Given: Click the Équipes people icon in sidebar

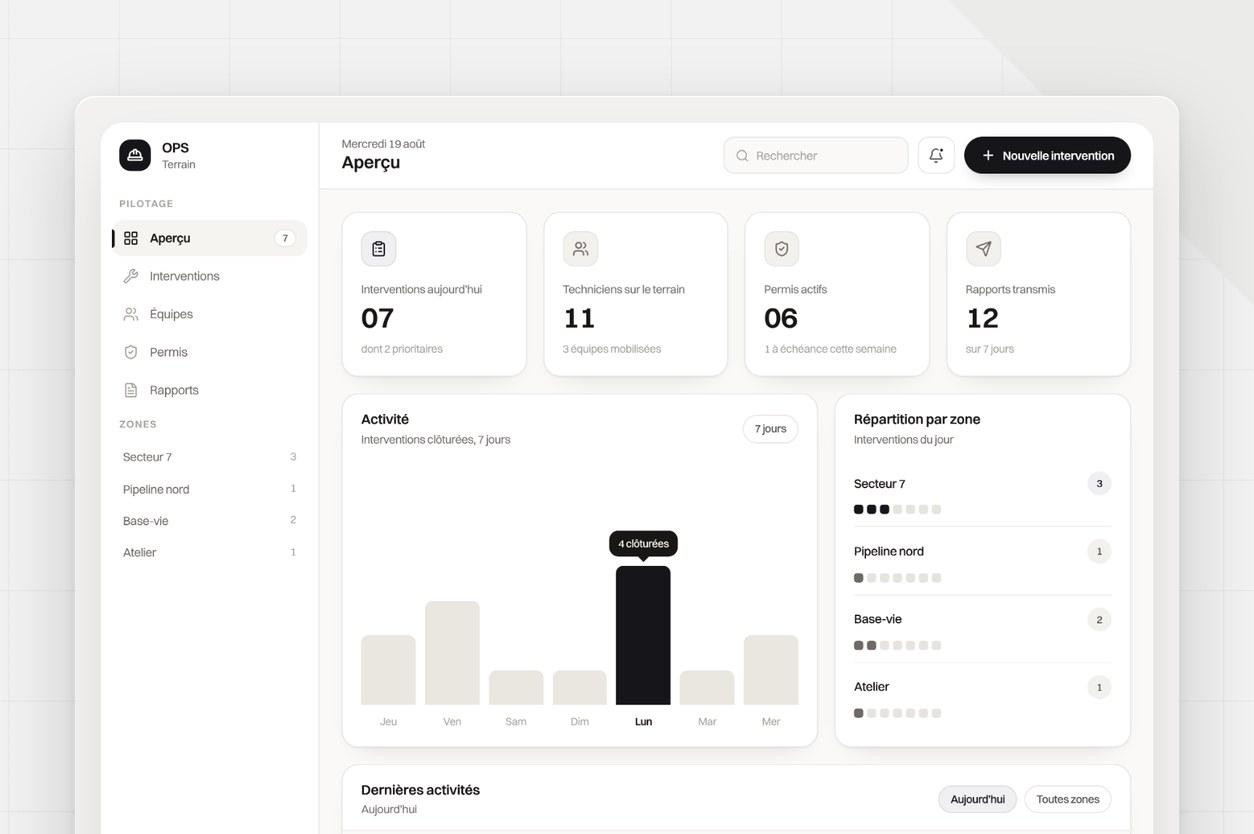Looking at the screenshot, I should click(131, 314).
